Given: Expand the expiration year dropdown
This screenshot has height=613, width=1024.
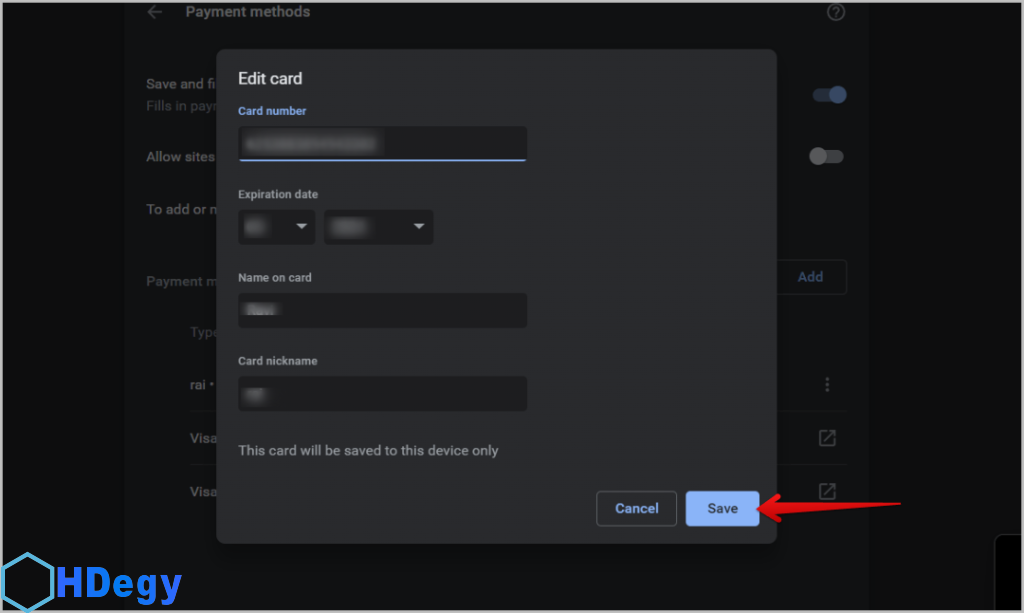Looking at the screenshot, I should (x=378, y=227).
